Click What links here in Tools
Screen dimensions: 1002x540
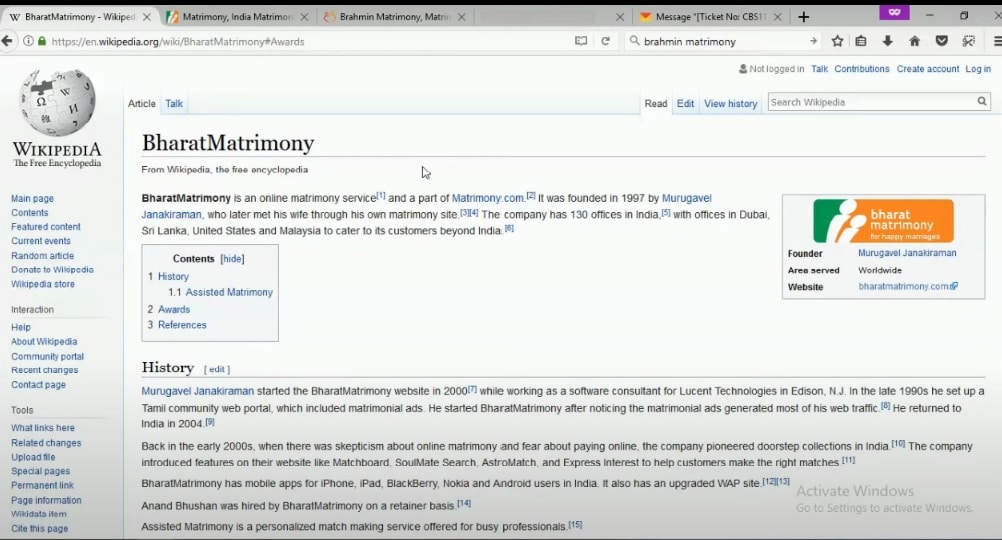point(42,428)
